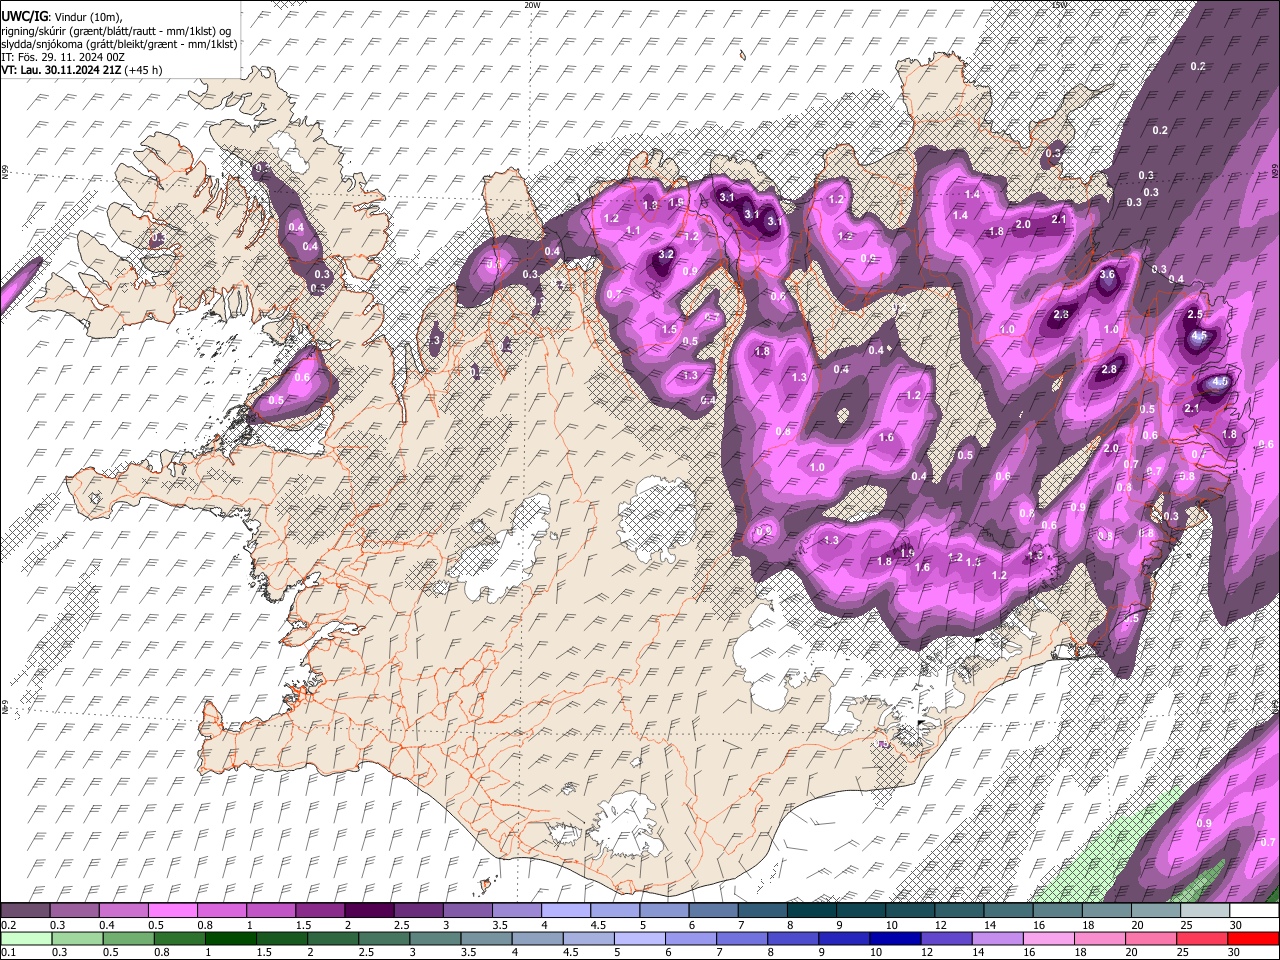Click the "rigning/skúrir (grænt/blátt/rautt - mm/1klst)" line
The height and width of the screenshot is (960, 1280).
pos(110,31)
